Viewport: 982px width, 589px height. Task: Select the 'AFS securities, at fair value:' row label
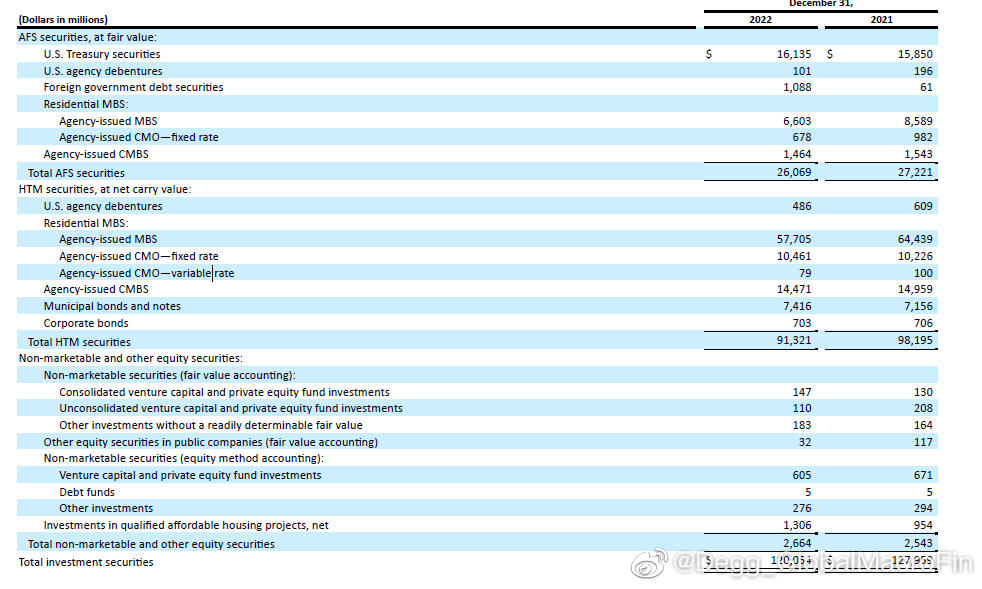88,37
